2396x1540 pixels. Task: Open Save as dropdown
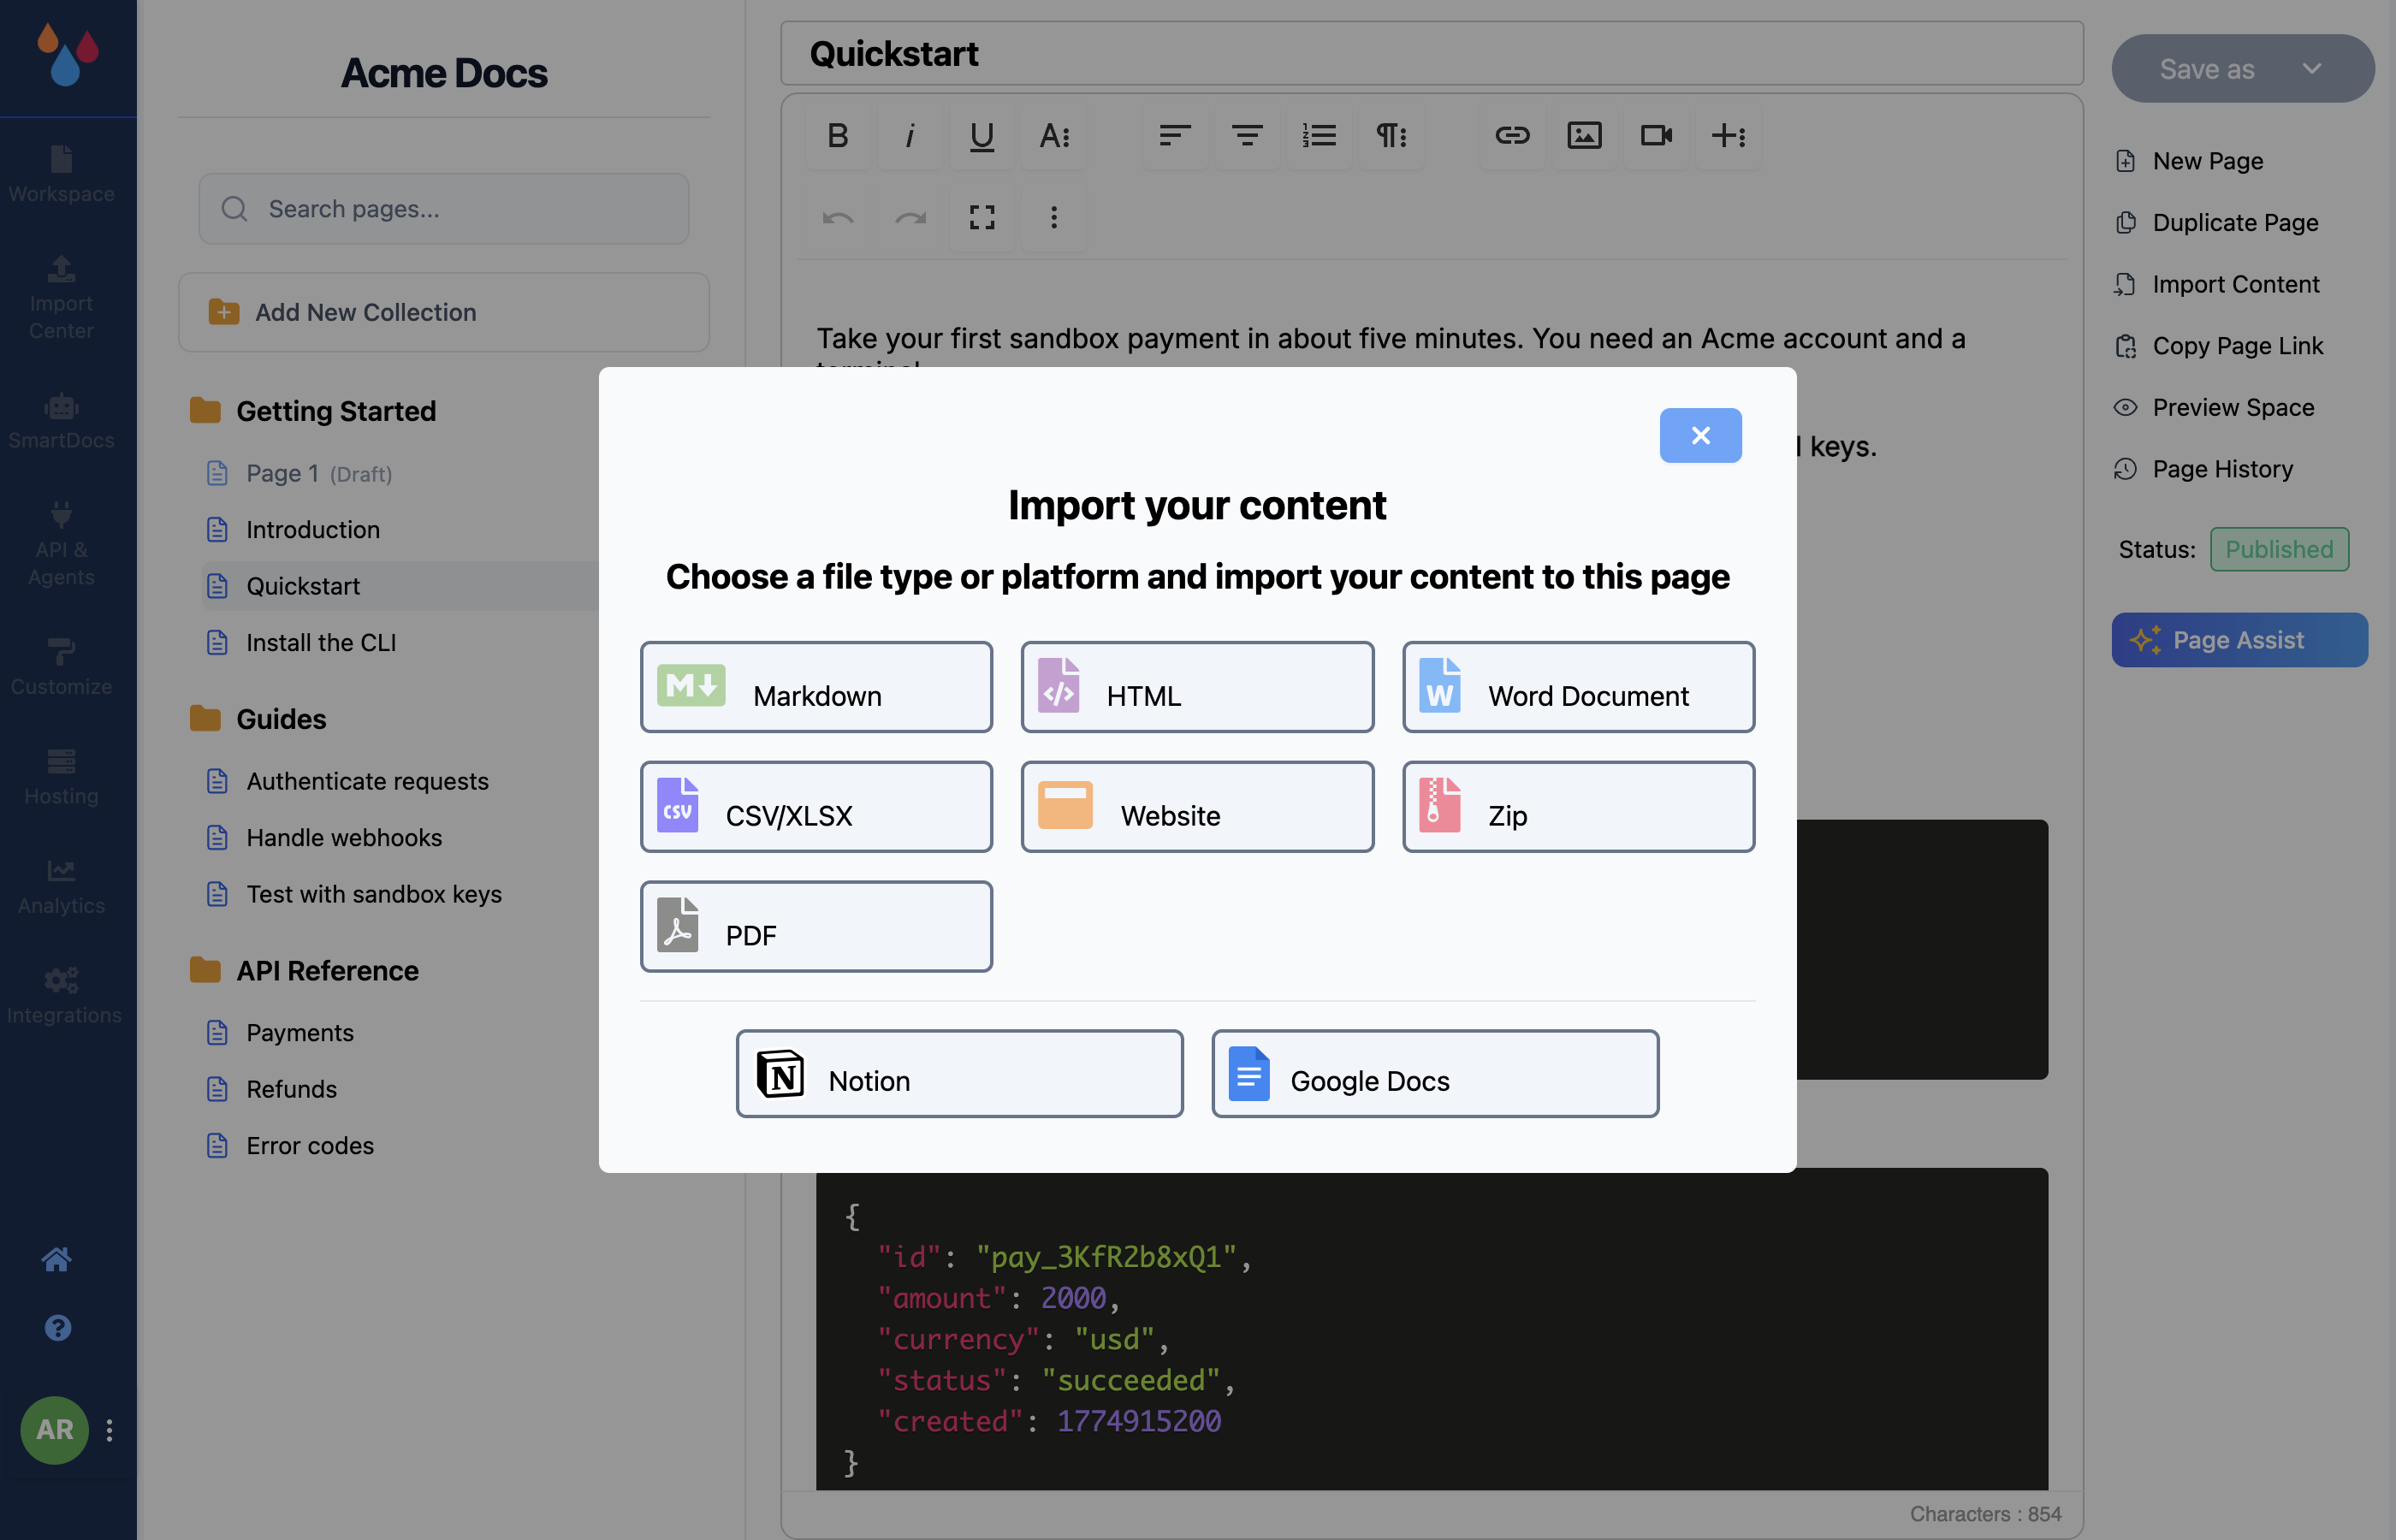coord(2242,68)
